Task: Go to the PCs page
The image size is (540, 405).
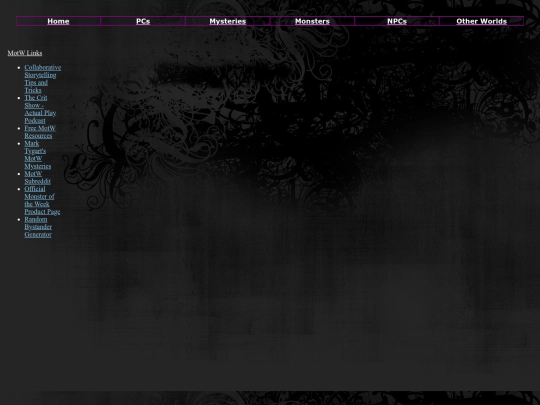Action: tap(143, 21)
